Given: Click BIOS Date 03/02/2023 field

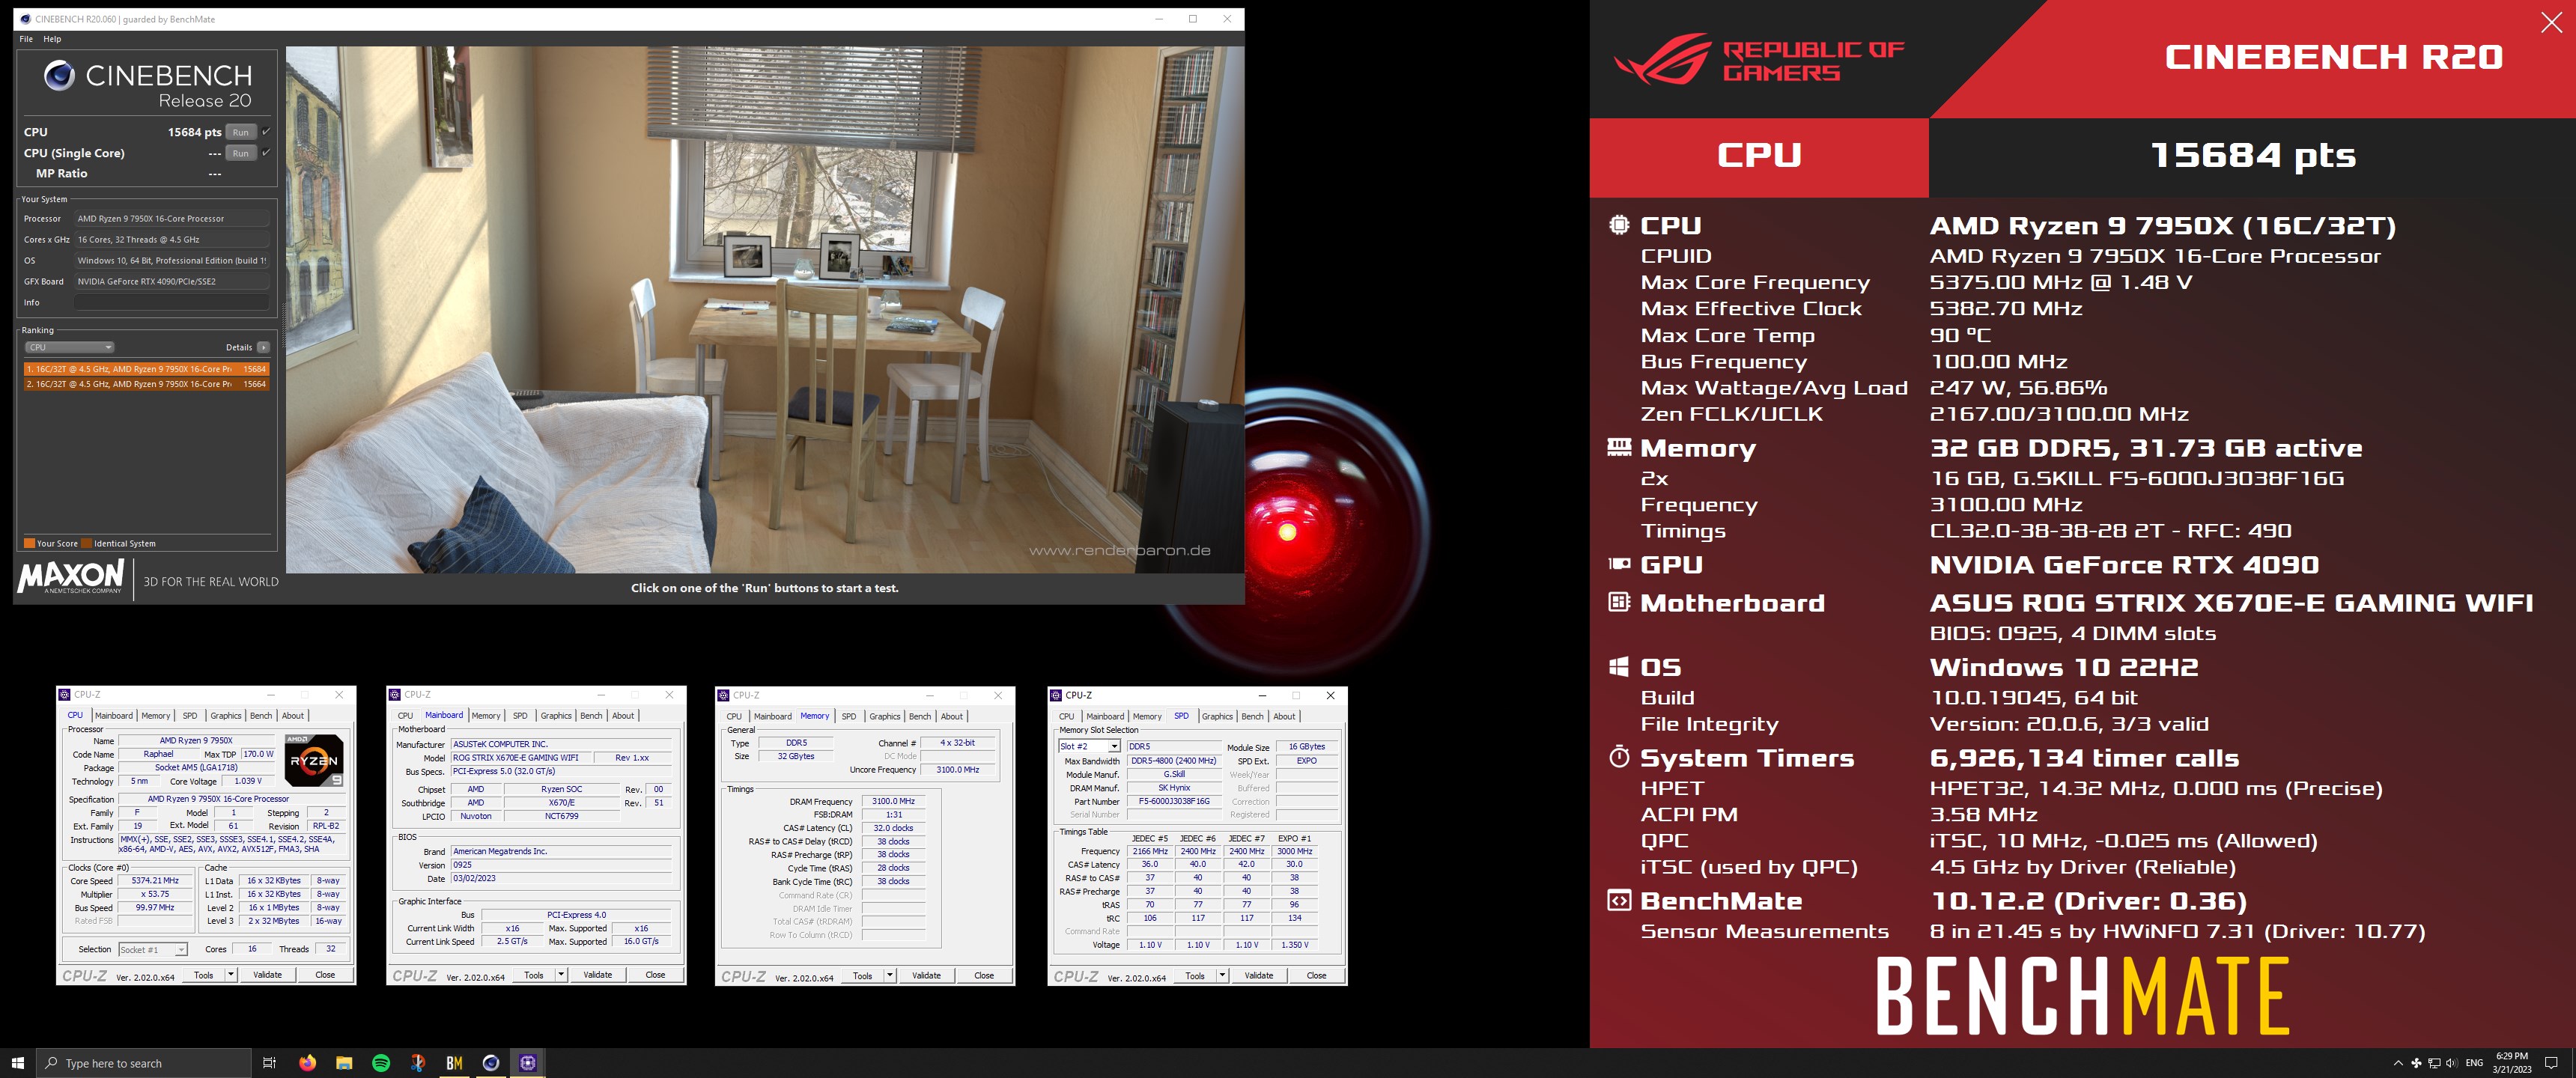Looking at the screenshot, I should point(561,878).
